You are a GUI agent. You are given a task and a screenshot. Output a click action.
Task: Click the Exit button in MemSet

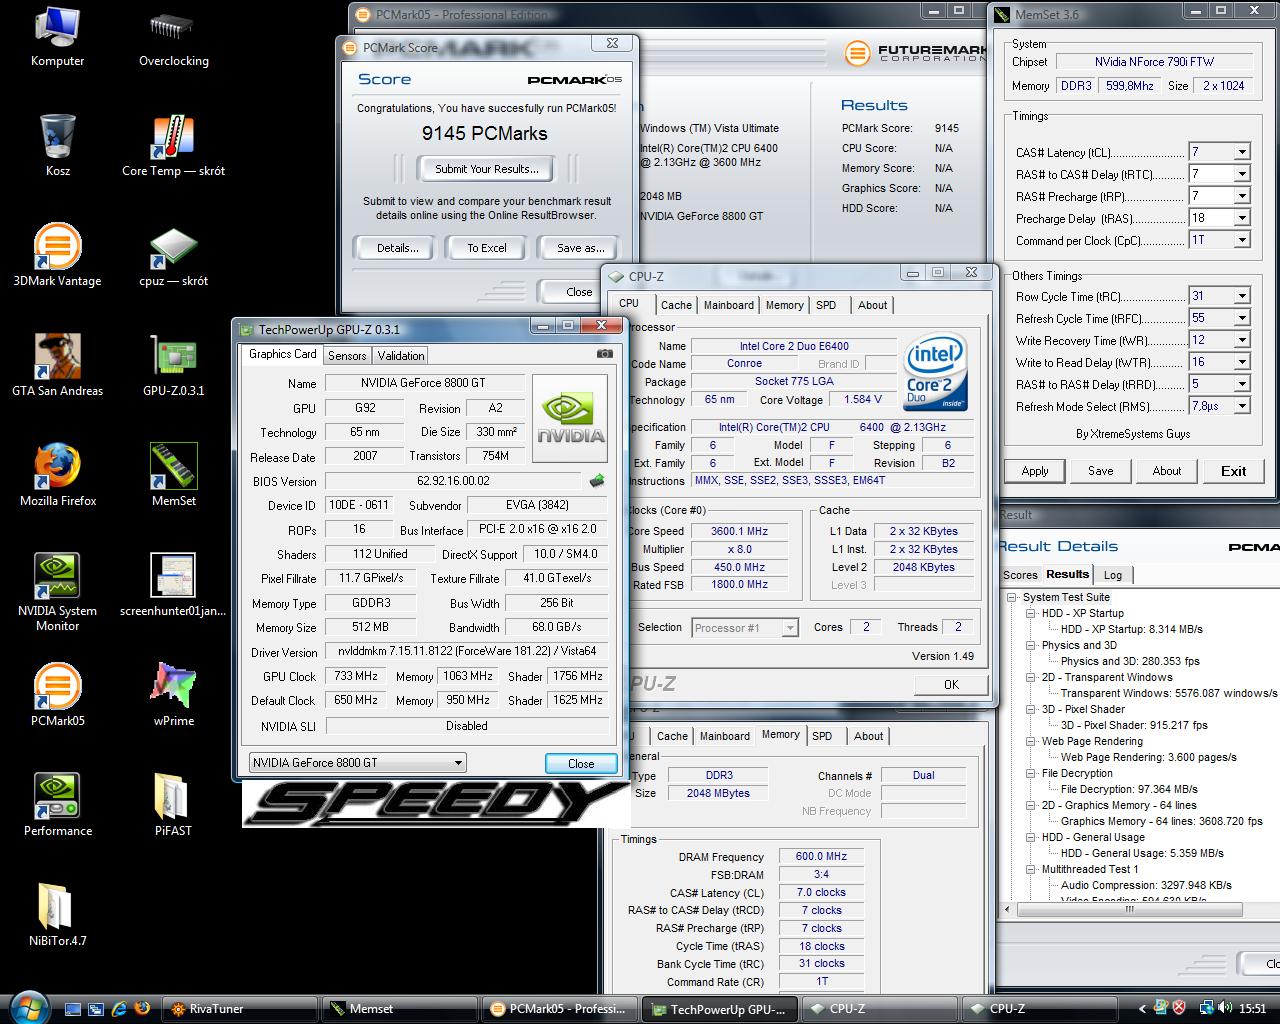click(1234, 471)
